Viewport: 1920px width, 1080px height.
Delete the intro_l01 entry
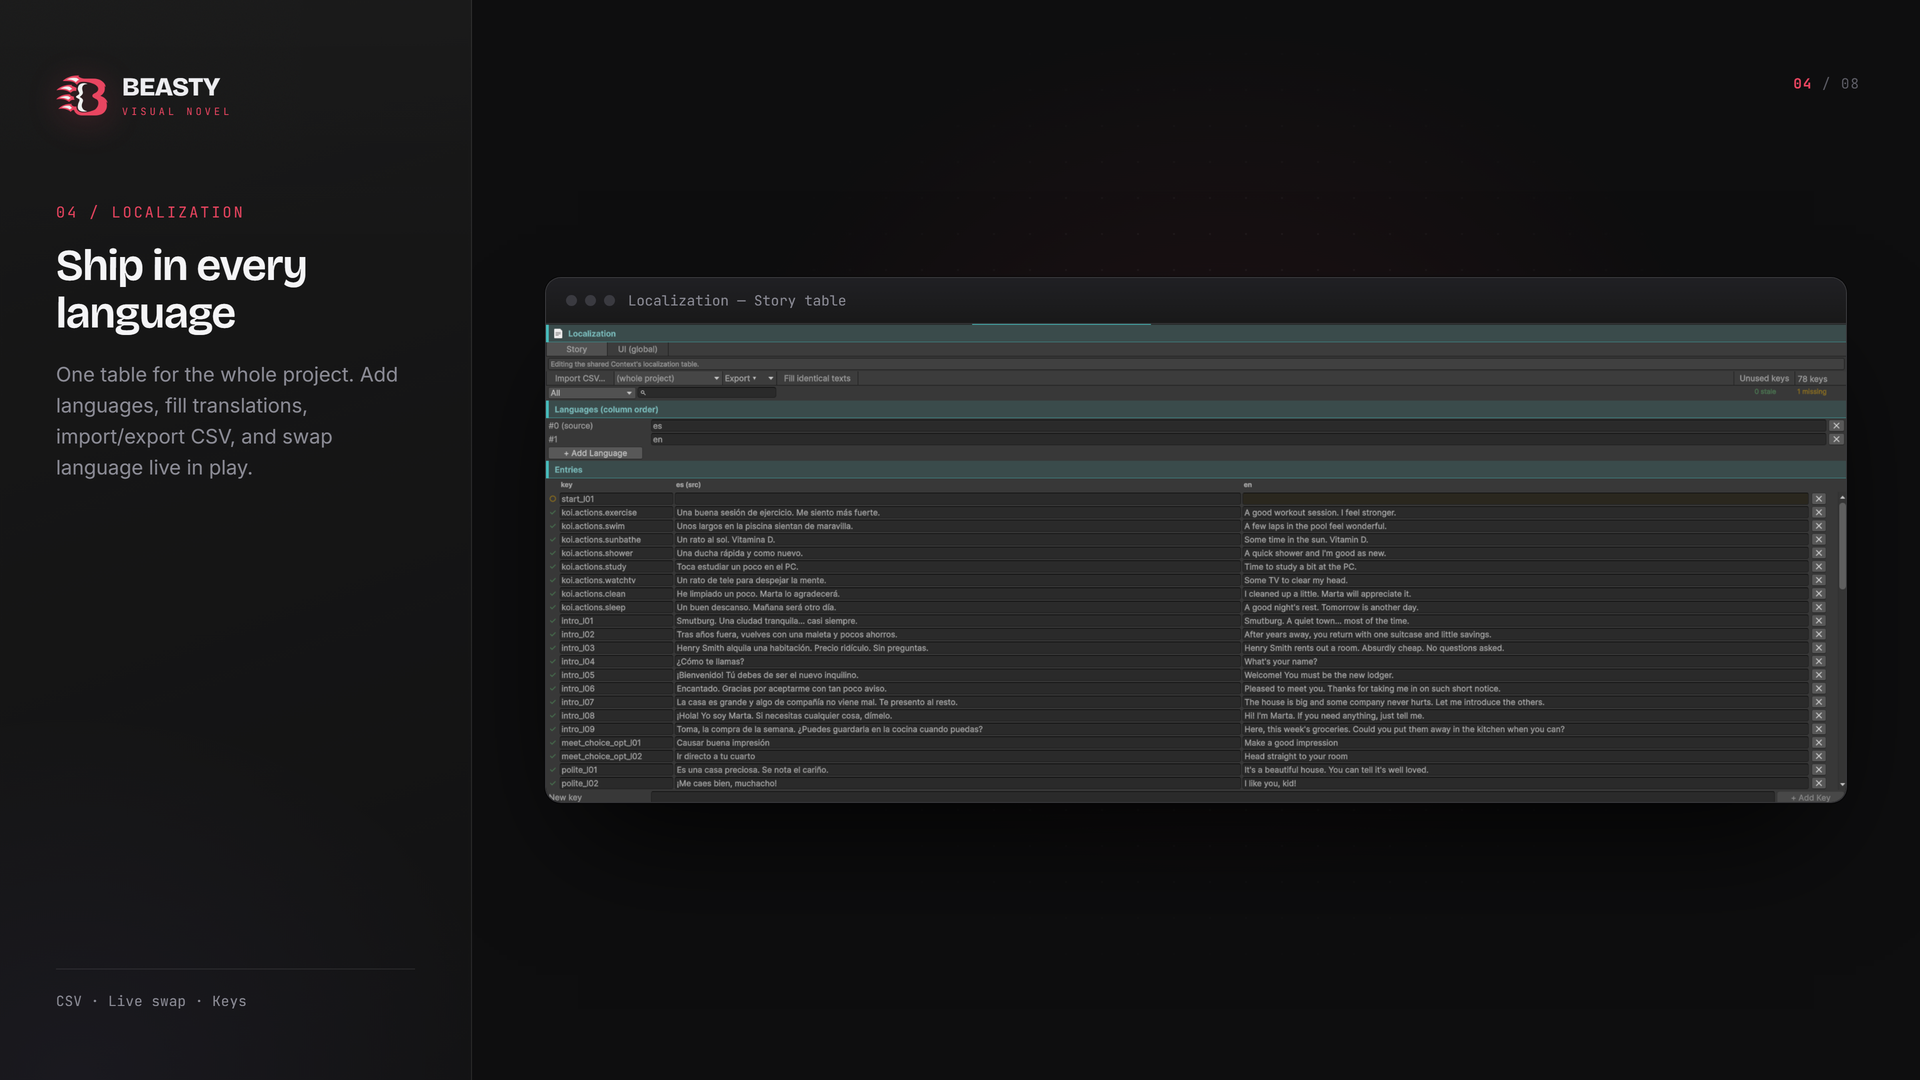coord(1819,621)
